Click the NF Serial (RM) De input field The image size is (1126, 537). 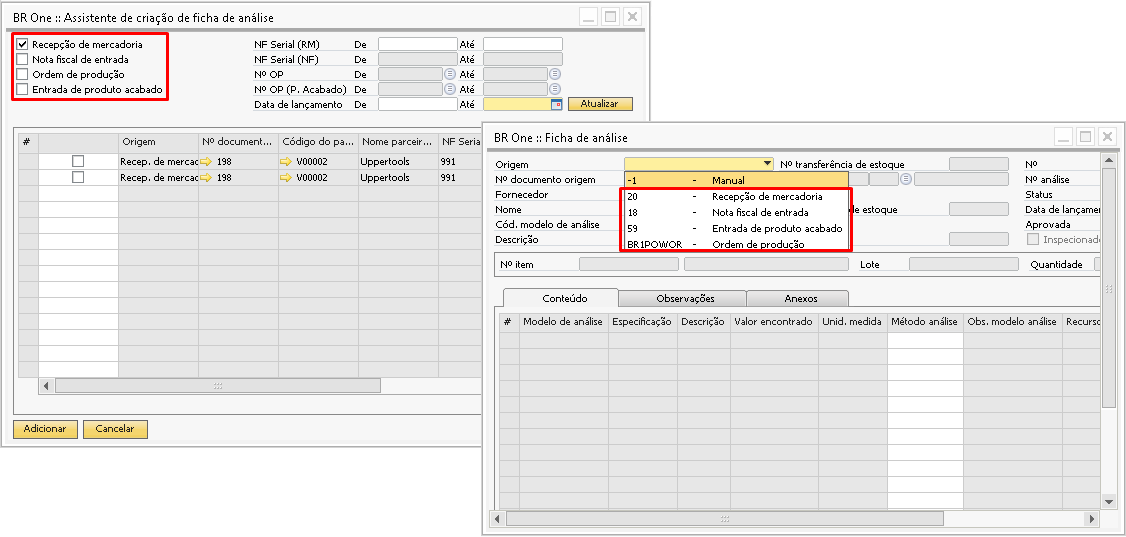pyautogui.click(x=417, y=44)
